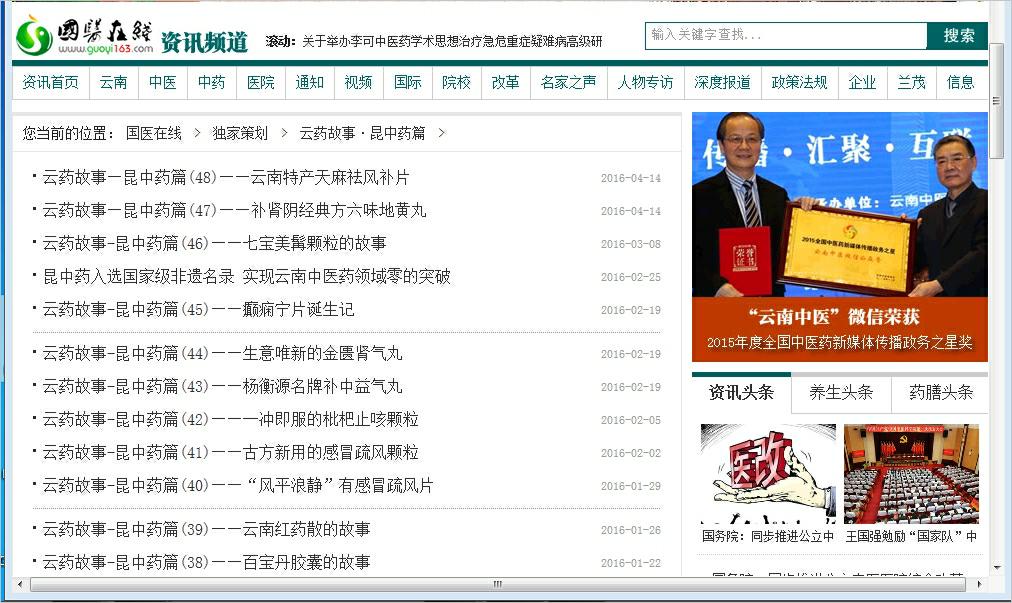1012x603 pixels.
Task: Open article (48) 云南特产天麻祛风补片
Action: (x=226, y=178)
